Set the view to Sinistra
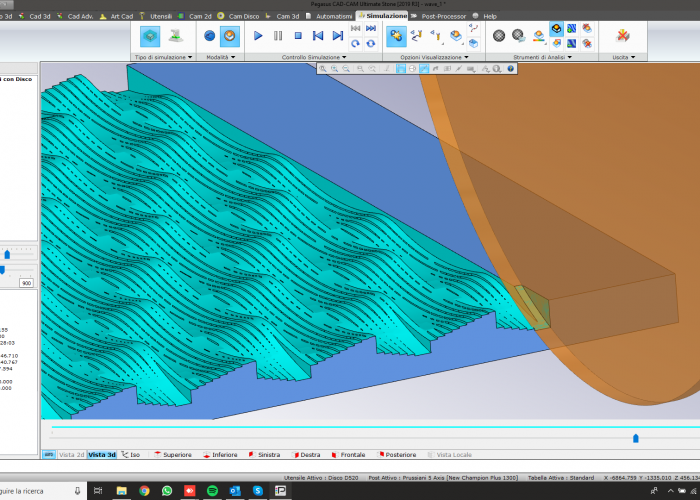The image size is (700, 500). (264, 454)
